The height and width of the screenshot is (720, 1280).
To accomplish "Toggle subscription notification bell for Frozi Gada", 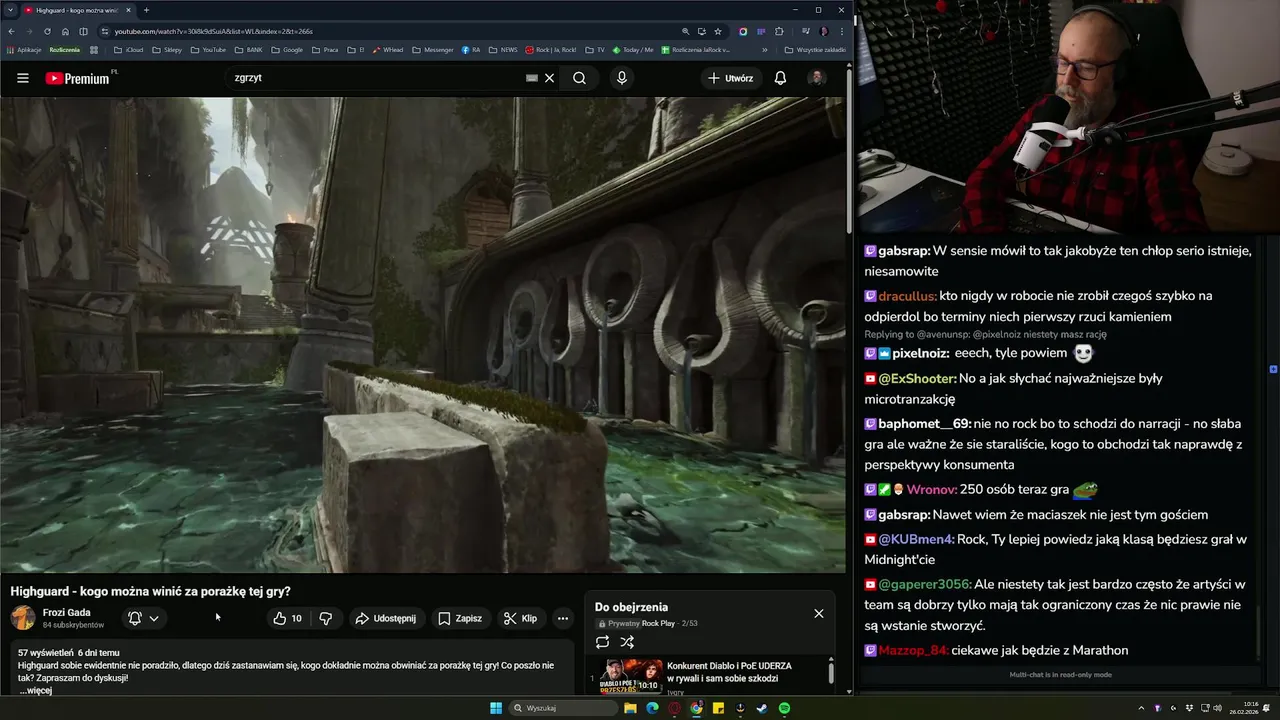I will 135,618.
